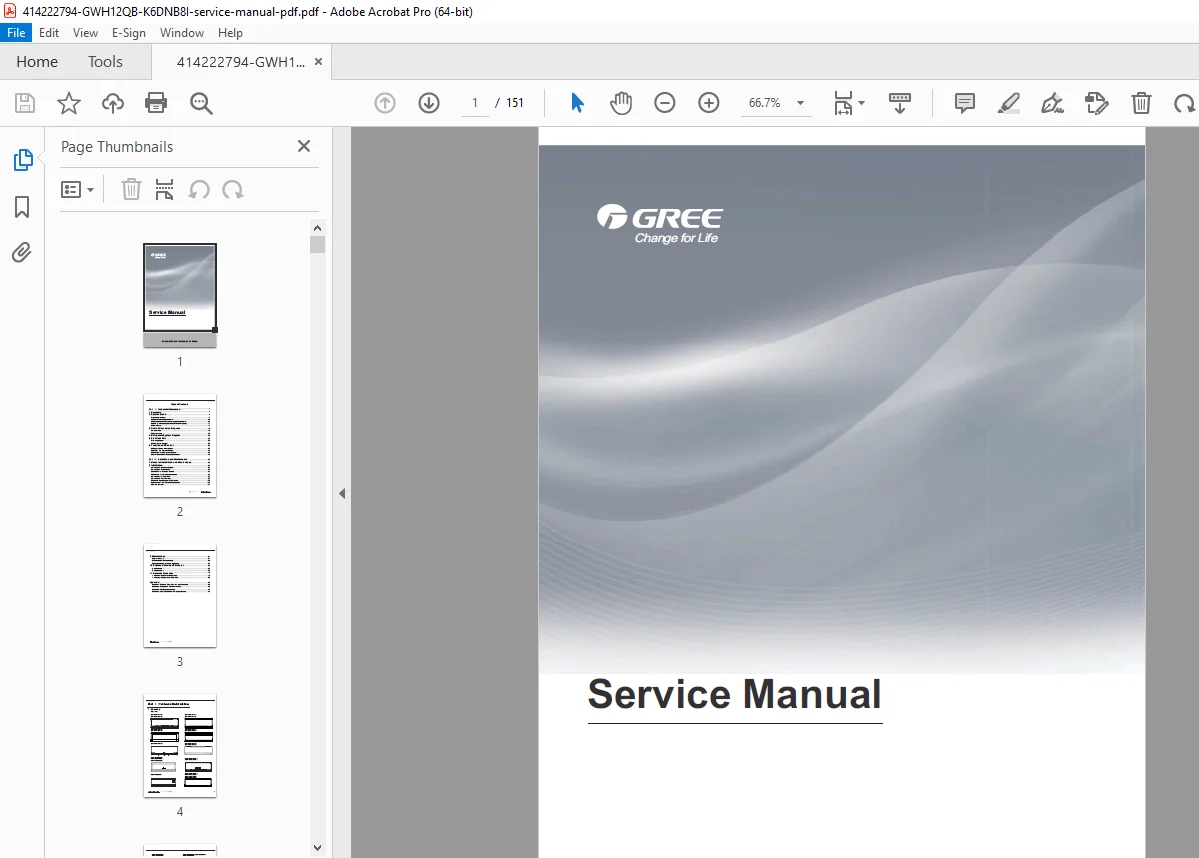Viewport: 1199px width, 858px height.
Task: Click the current page number field
Action: [474, 102]
